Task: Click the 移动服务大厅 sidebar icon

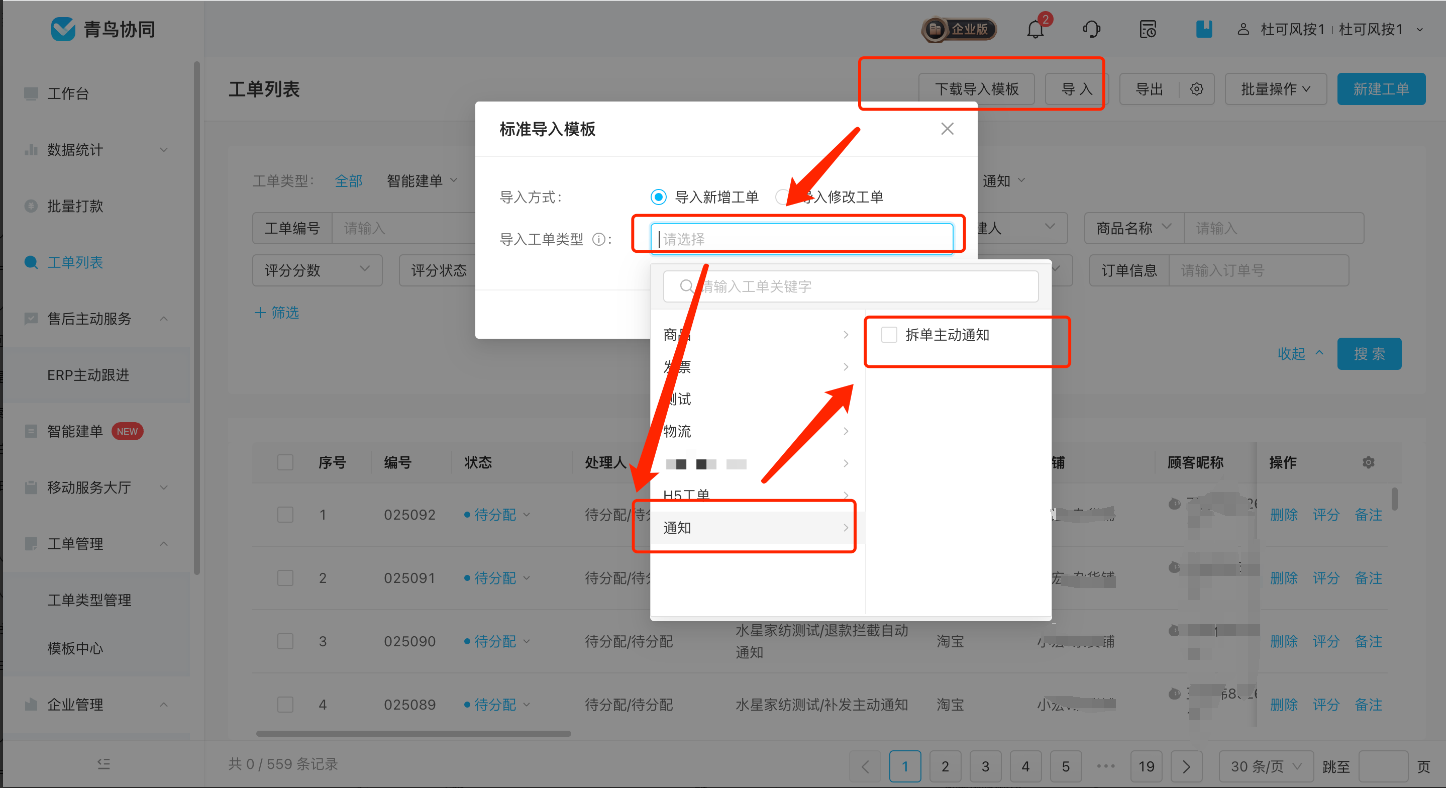Action: [x=31, y=487]
